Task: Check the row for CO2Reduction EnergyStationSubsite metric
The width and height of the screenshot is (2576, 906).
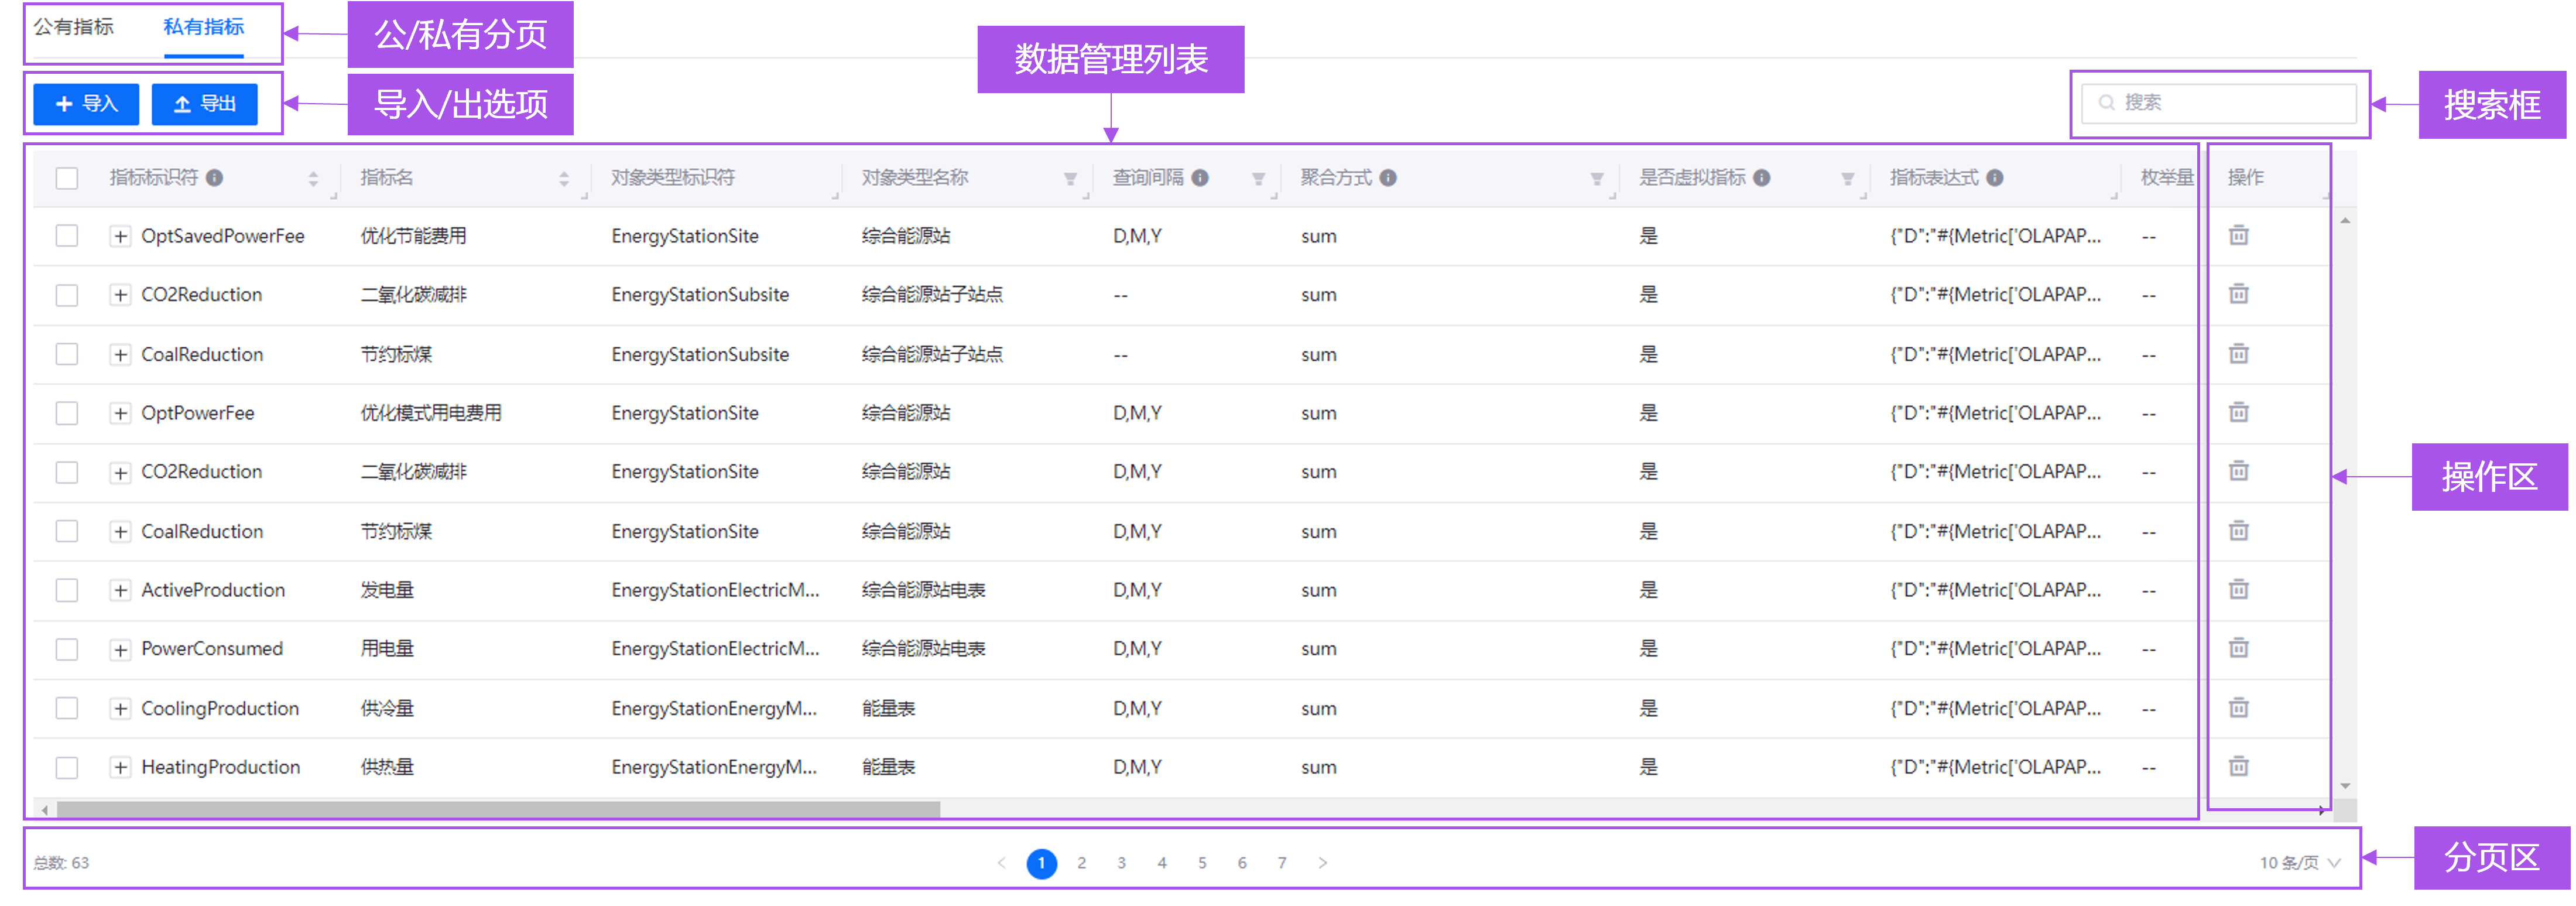Action: pos(67,295)
